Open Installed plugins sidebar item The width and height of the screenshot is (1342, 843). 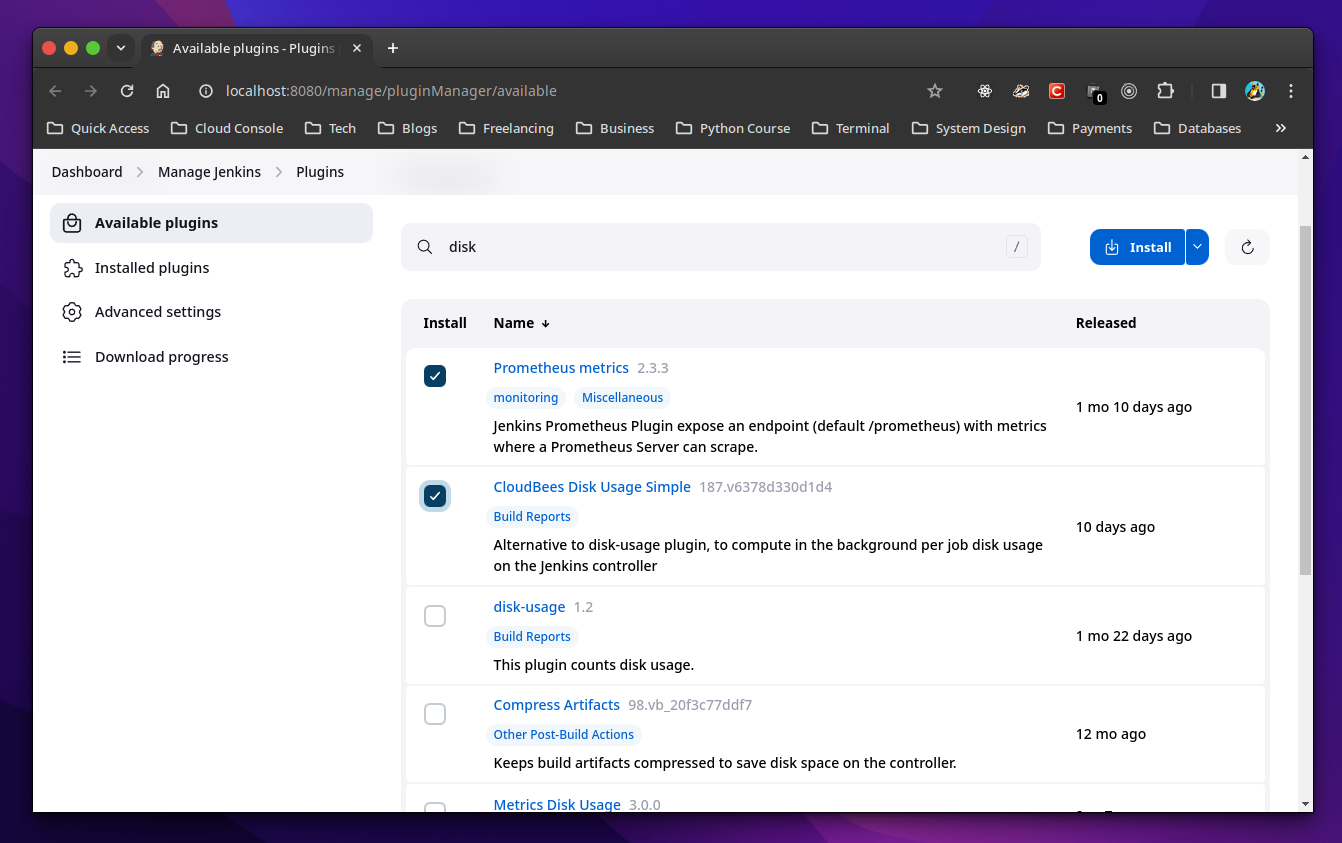point(211,268)
